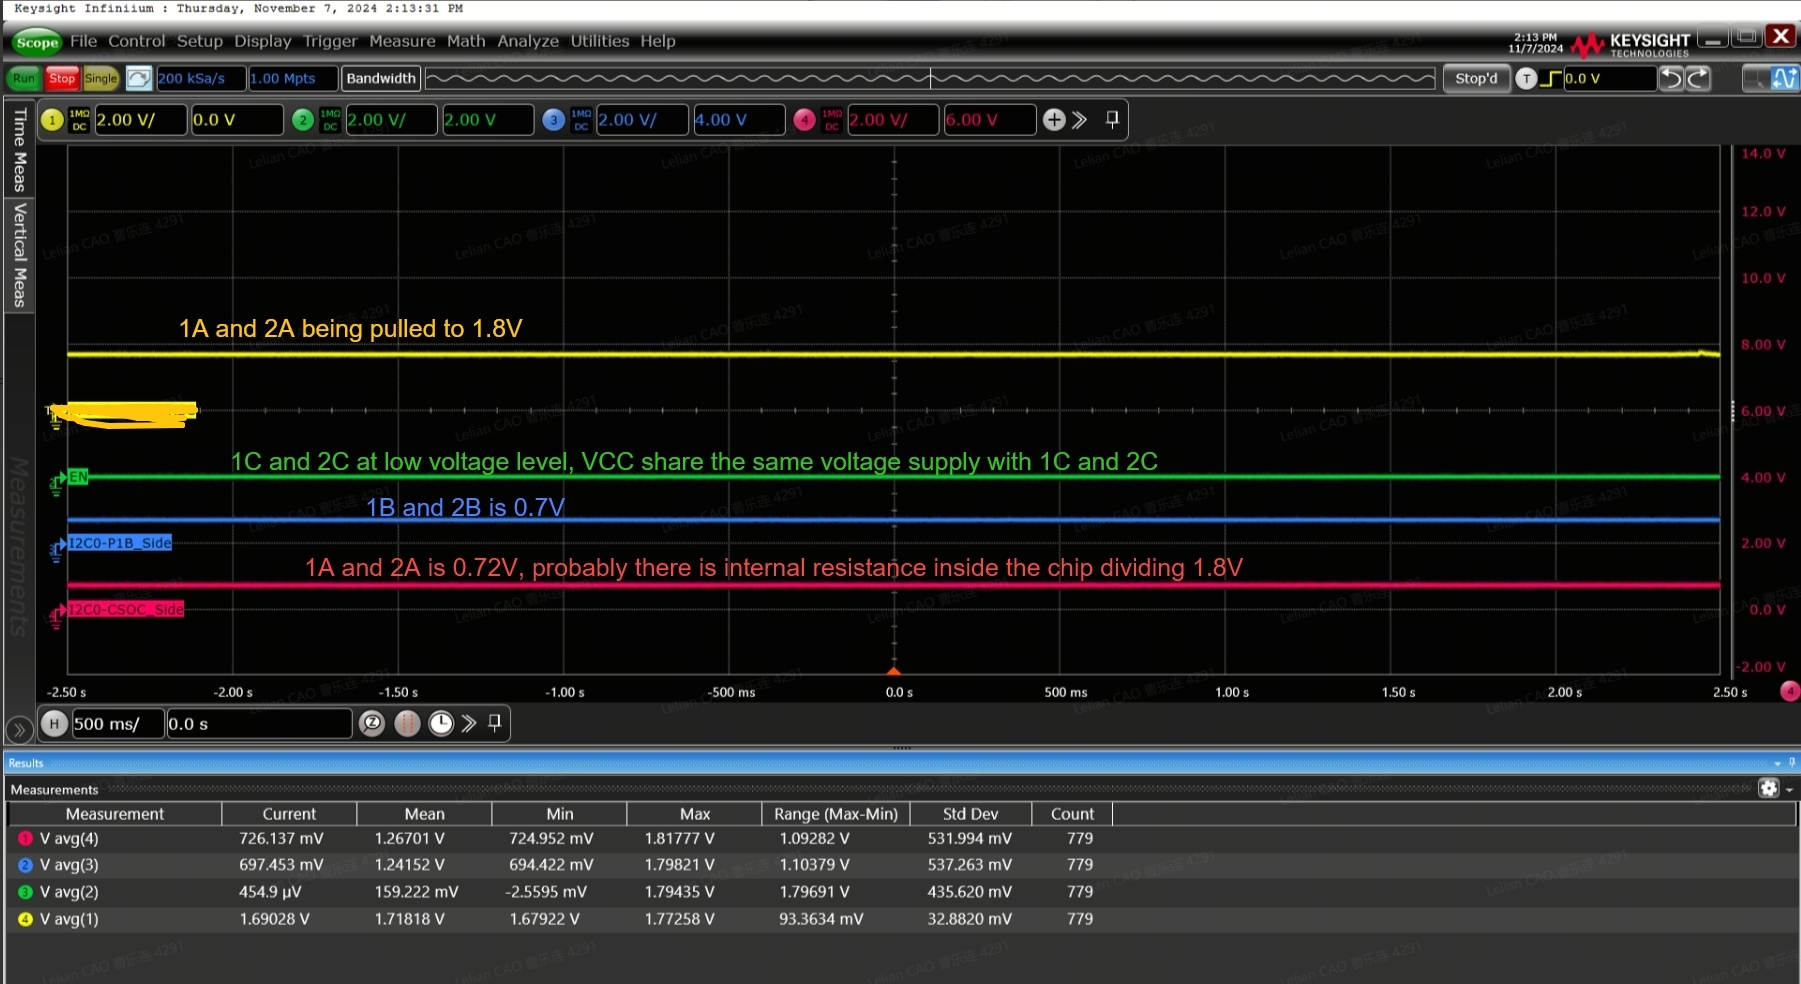1801x984 pixels.
Task: Open the Control menu
Action: (x=136, y=41)
